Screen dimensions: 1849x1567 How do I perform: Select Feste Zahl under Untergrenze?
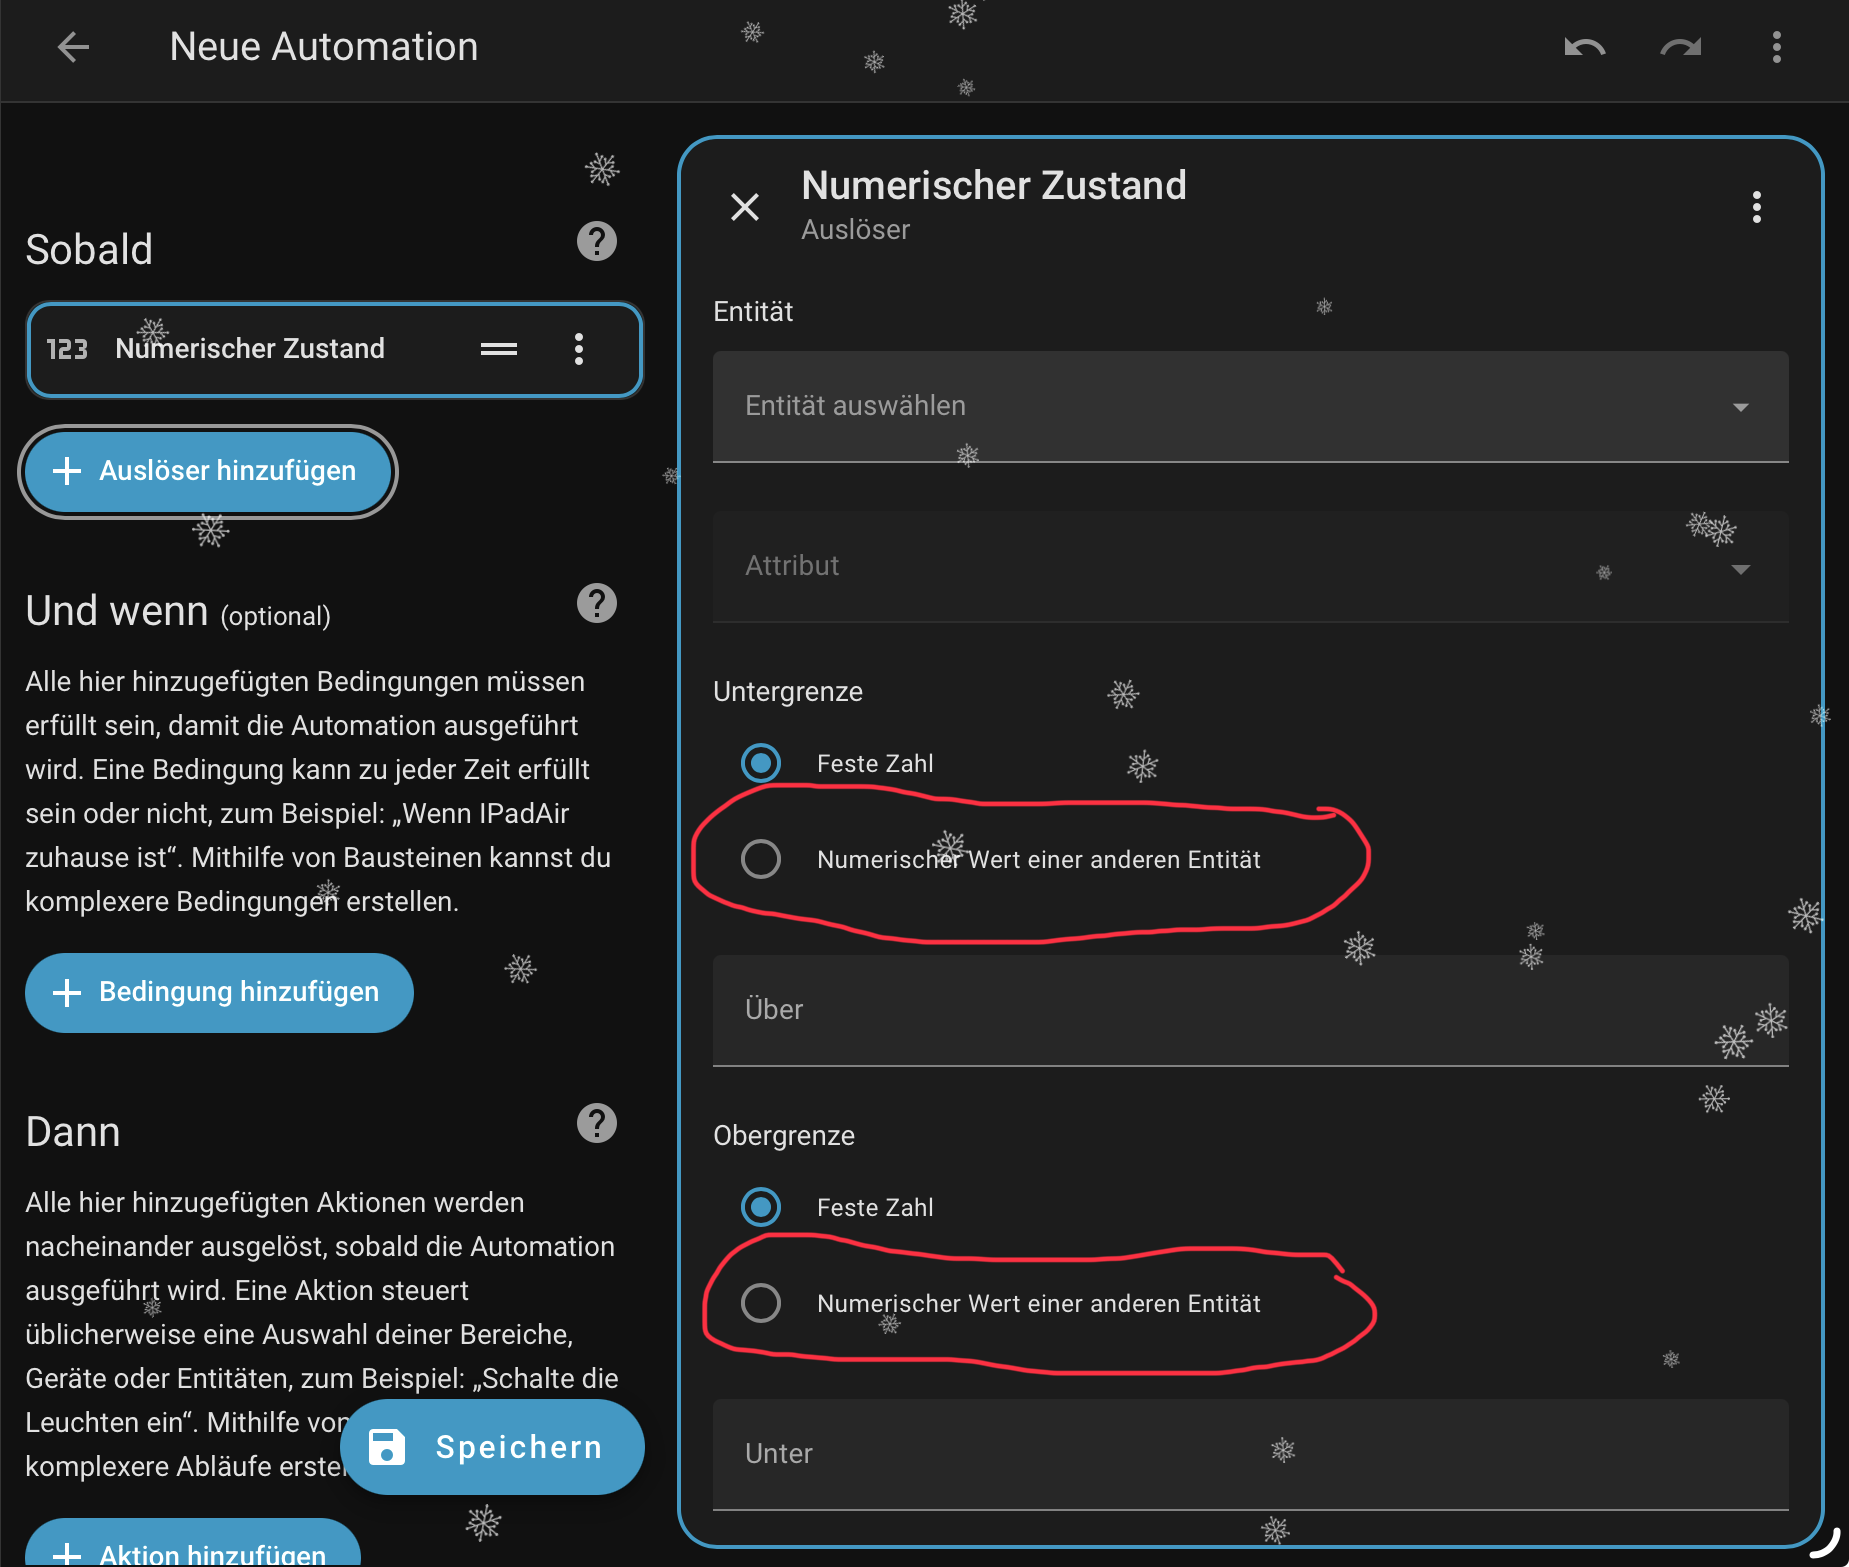[x=761, y=763]
